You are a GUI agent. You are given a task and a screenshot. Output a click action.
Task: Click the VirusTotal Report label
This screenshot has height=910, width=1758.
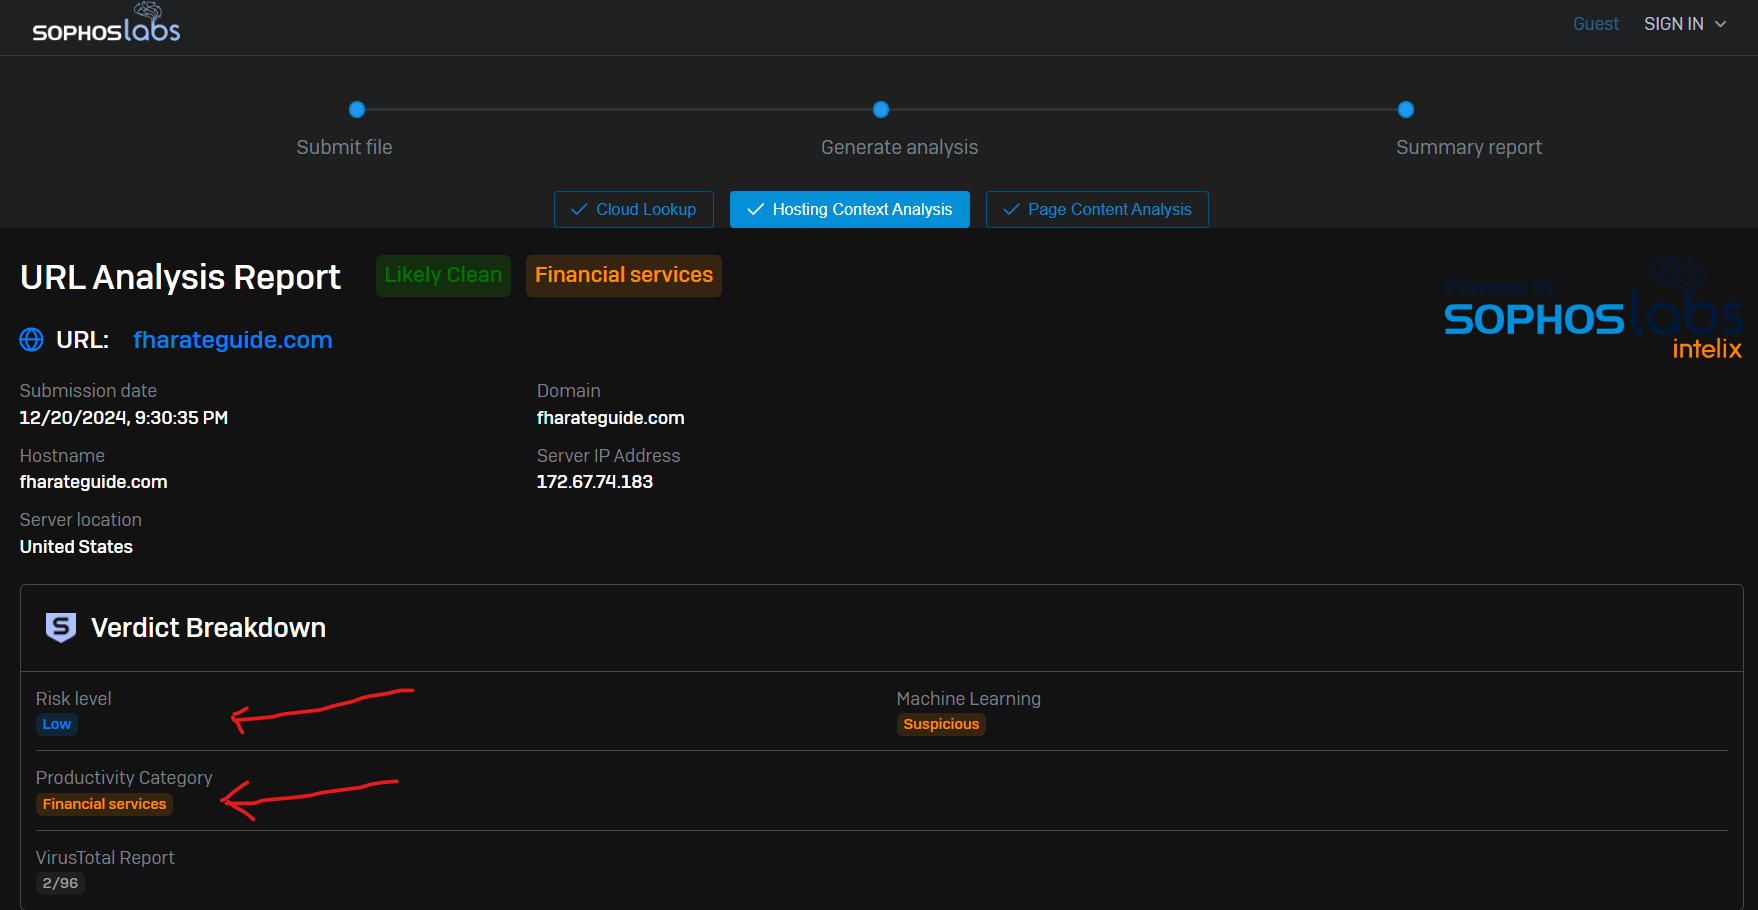click(x=105, y=858)
